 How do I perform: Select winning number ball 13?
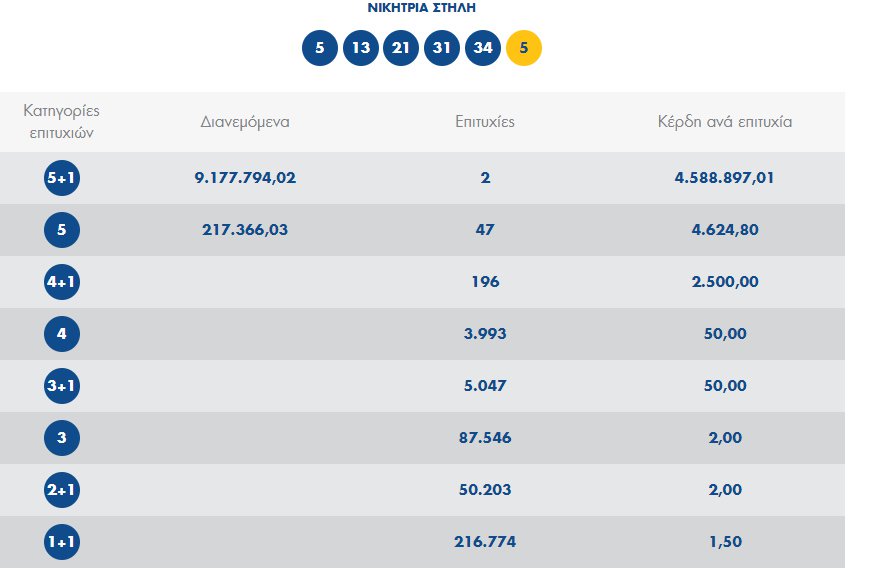361,48
